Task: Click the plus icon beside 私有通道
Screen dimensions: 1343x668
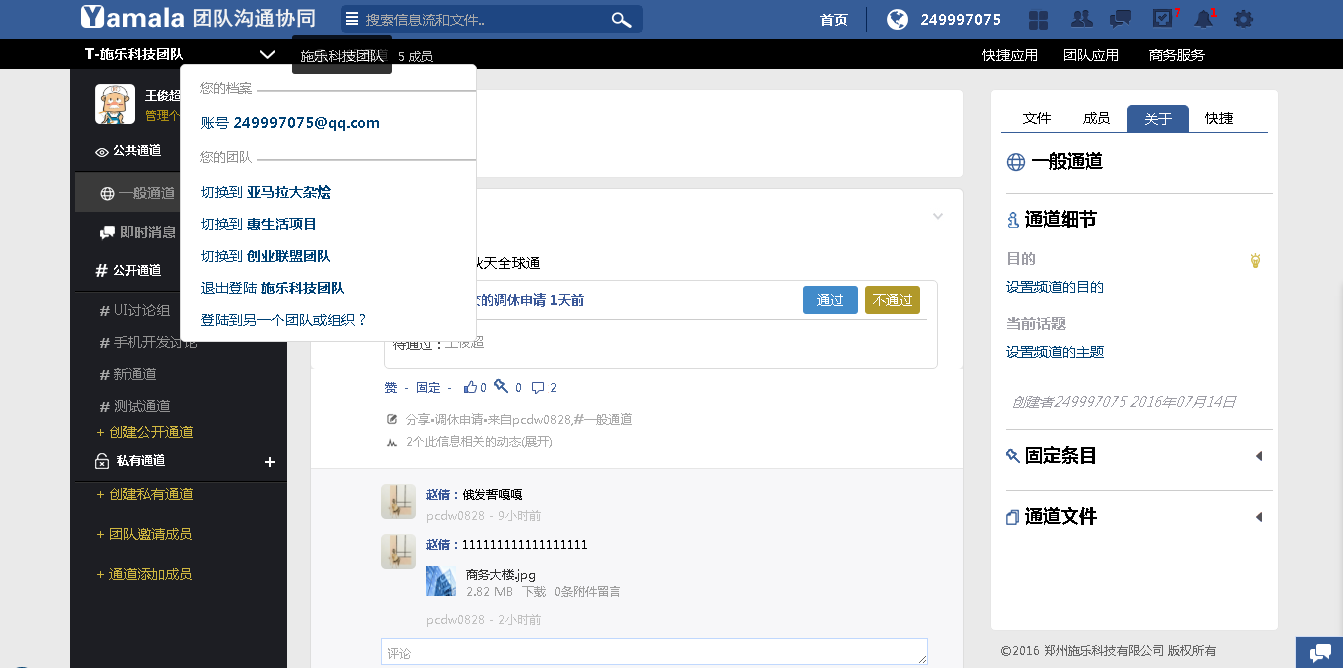Action: [269, 462]
